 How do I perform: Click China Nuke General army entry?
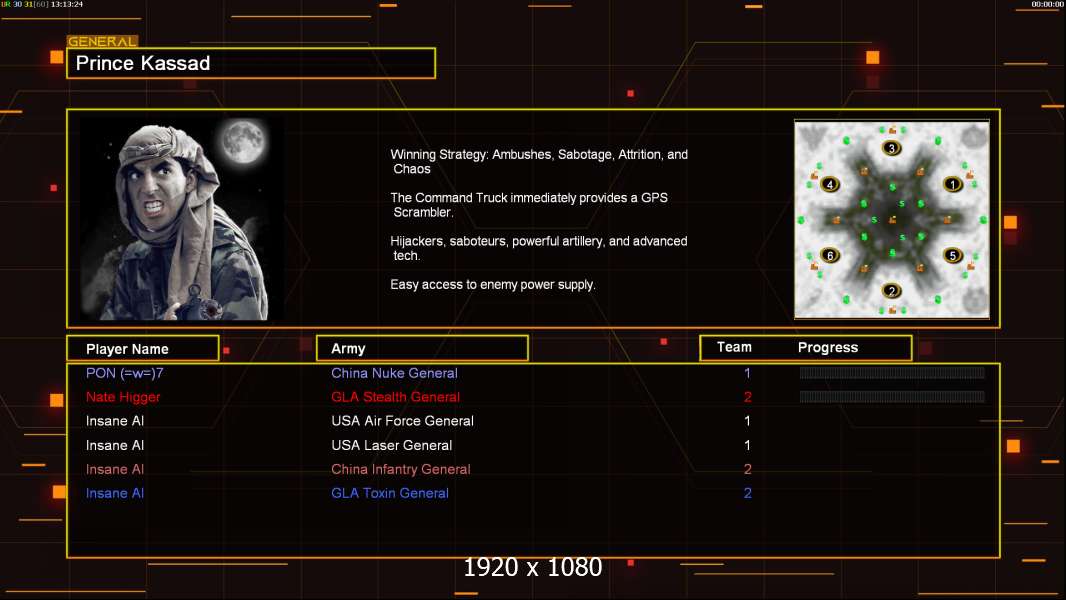394,373
